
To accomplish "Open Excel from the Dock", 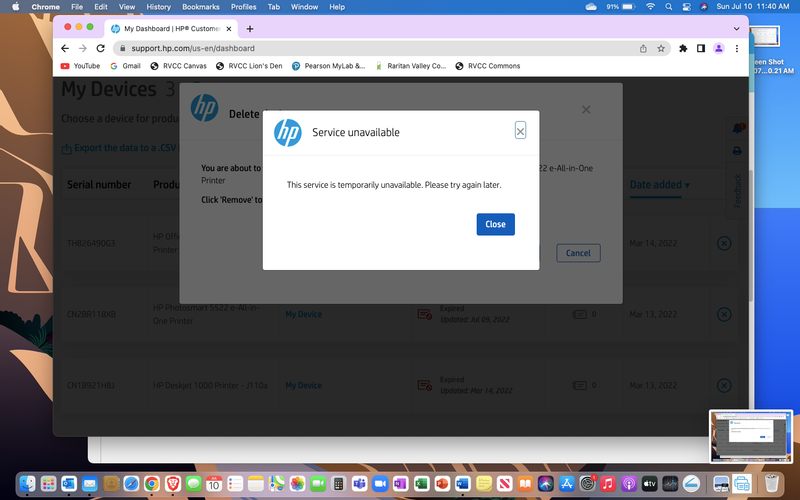I will (x=421, y=483).
